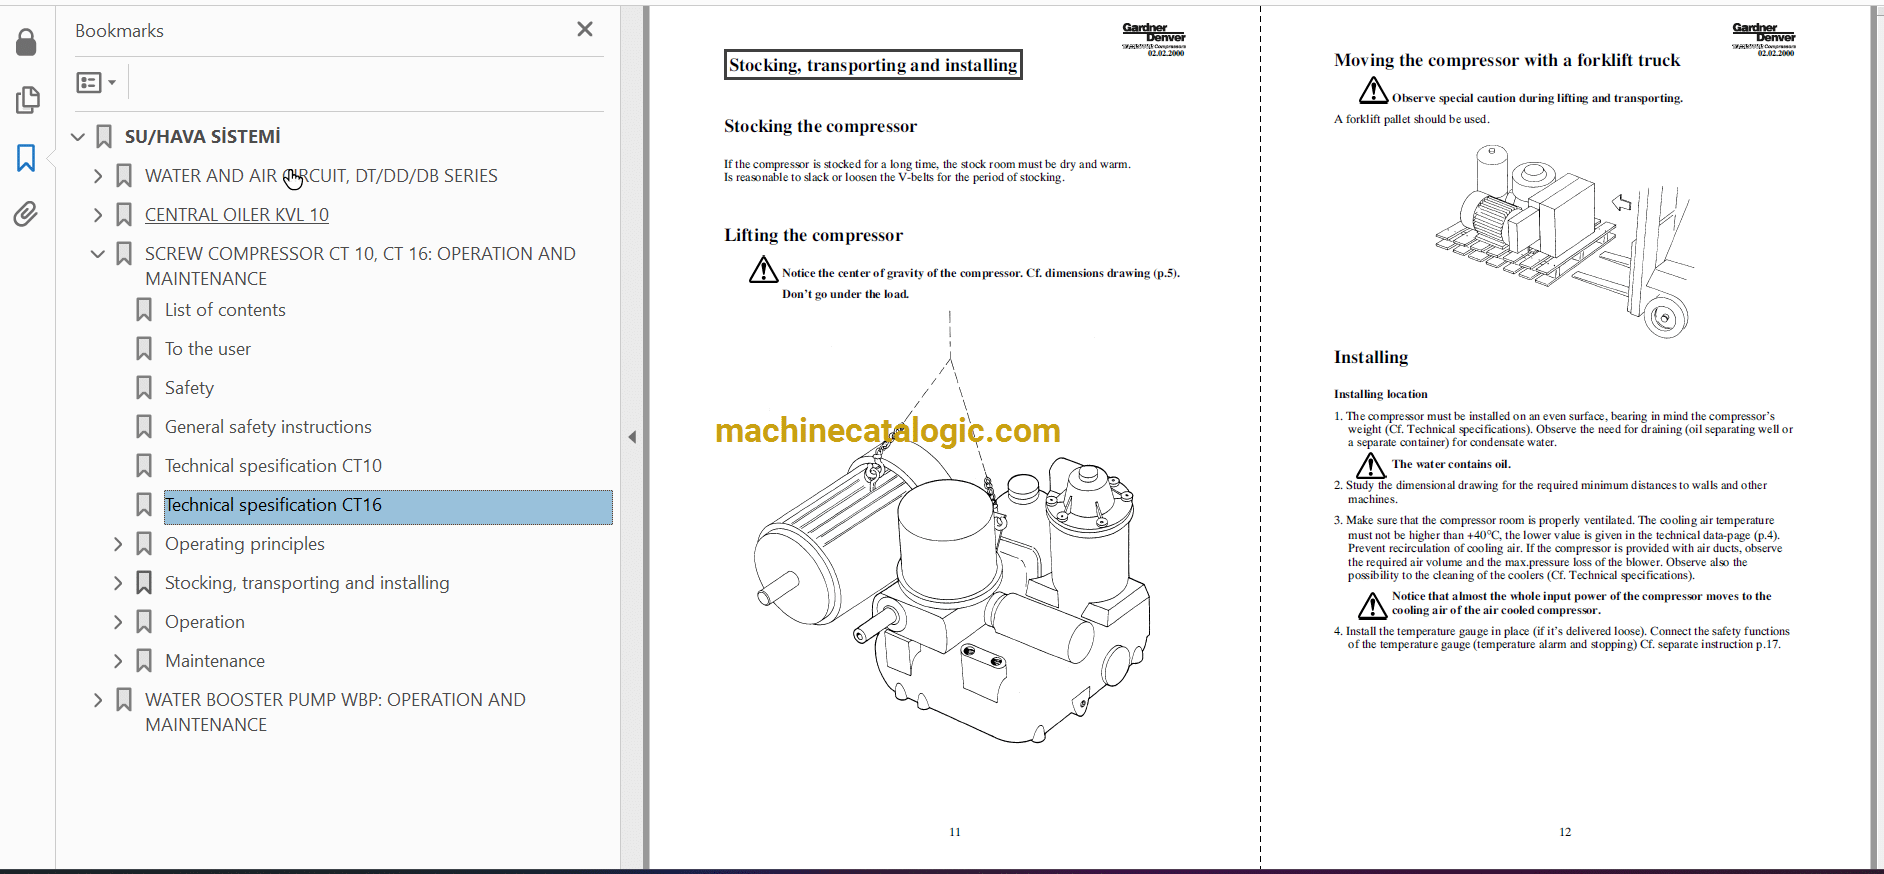Open the bookmark options dropdown menu
Image resolution: width=1884 pixels, height=874 pixels.
tap(97, 82)
